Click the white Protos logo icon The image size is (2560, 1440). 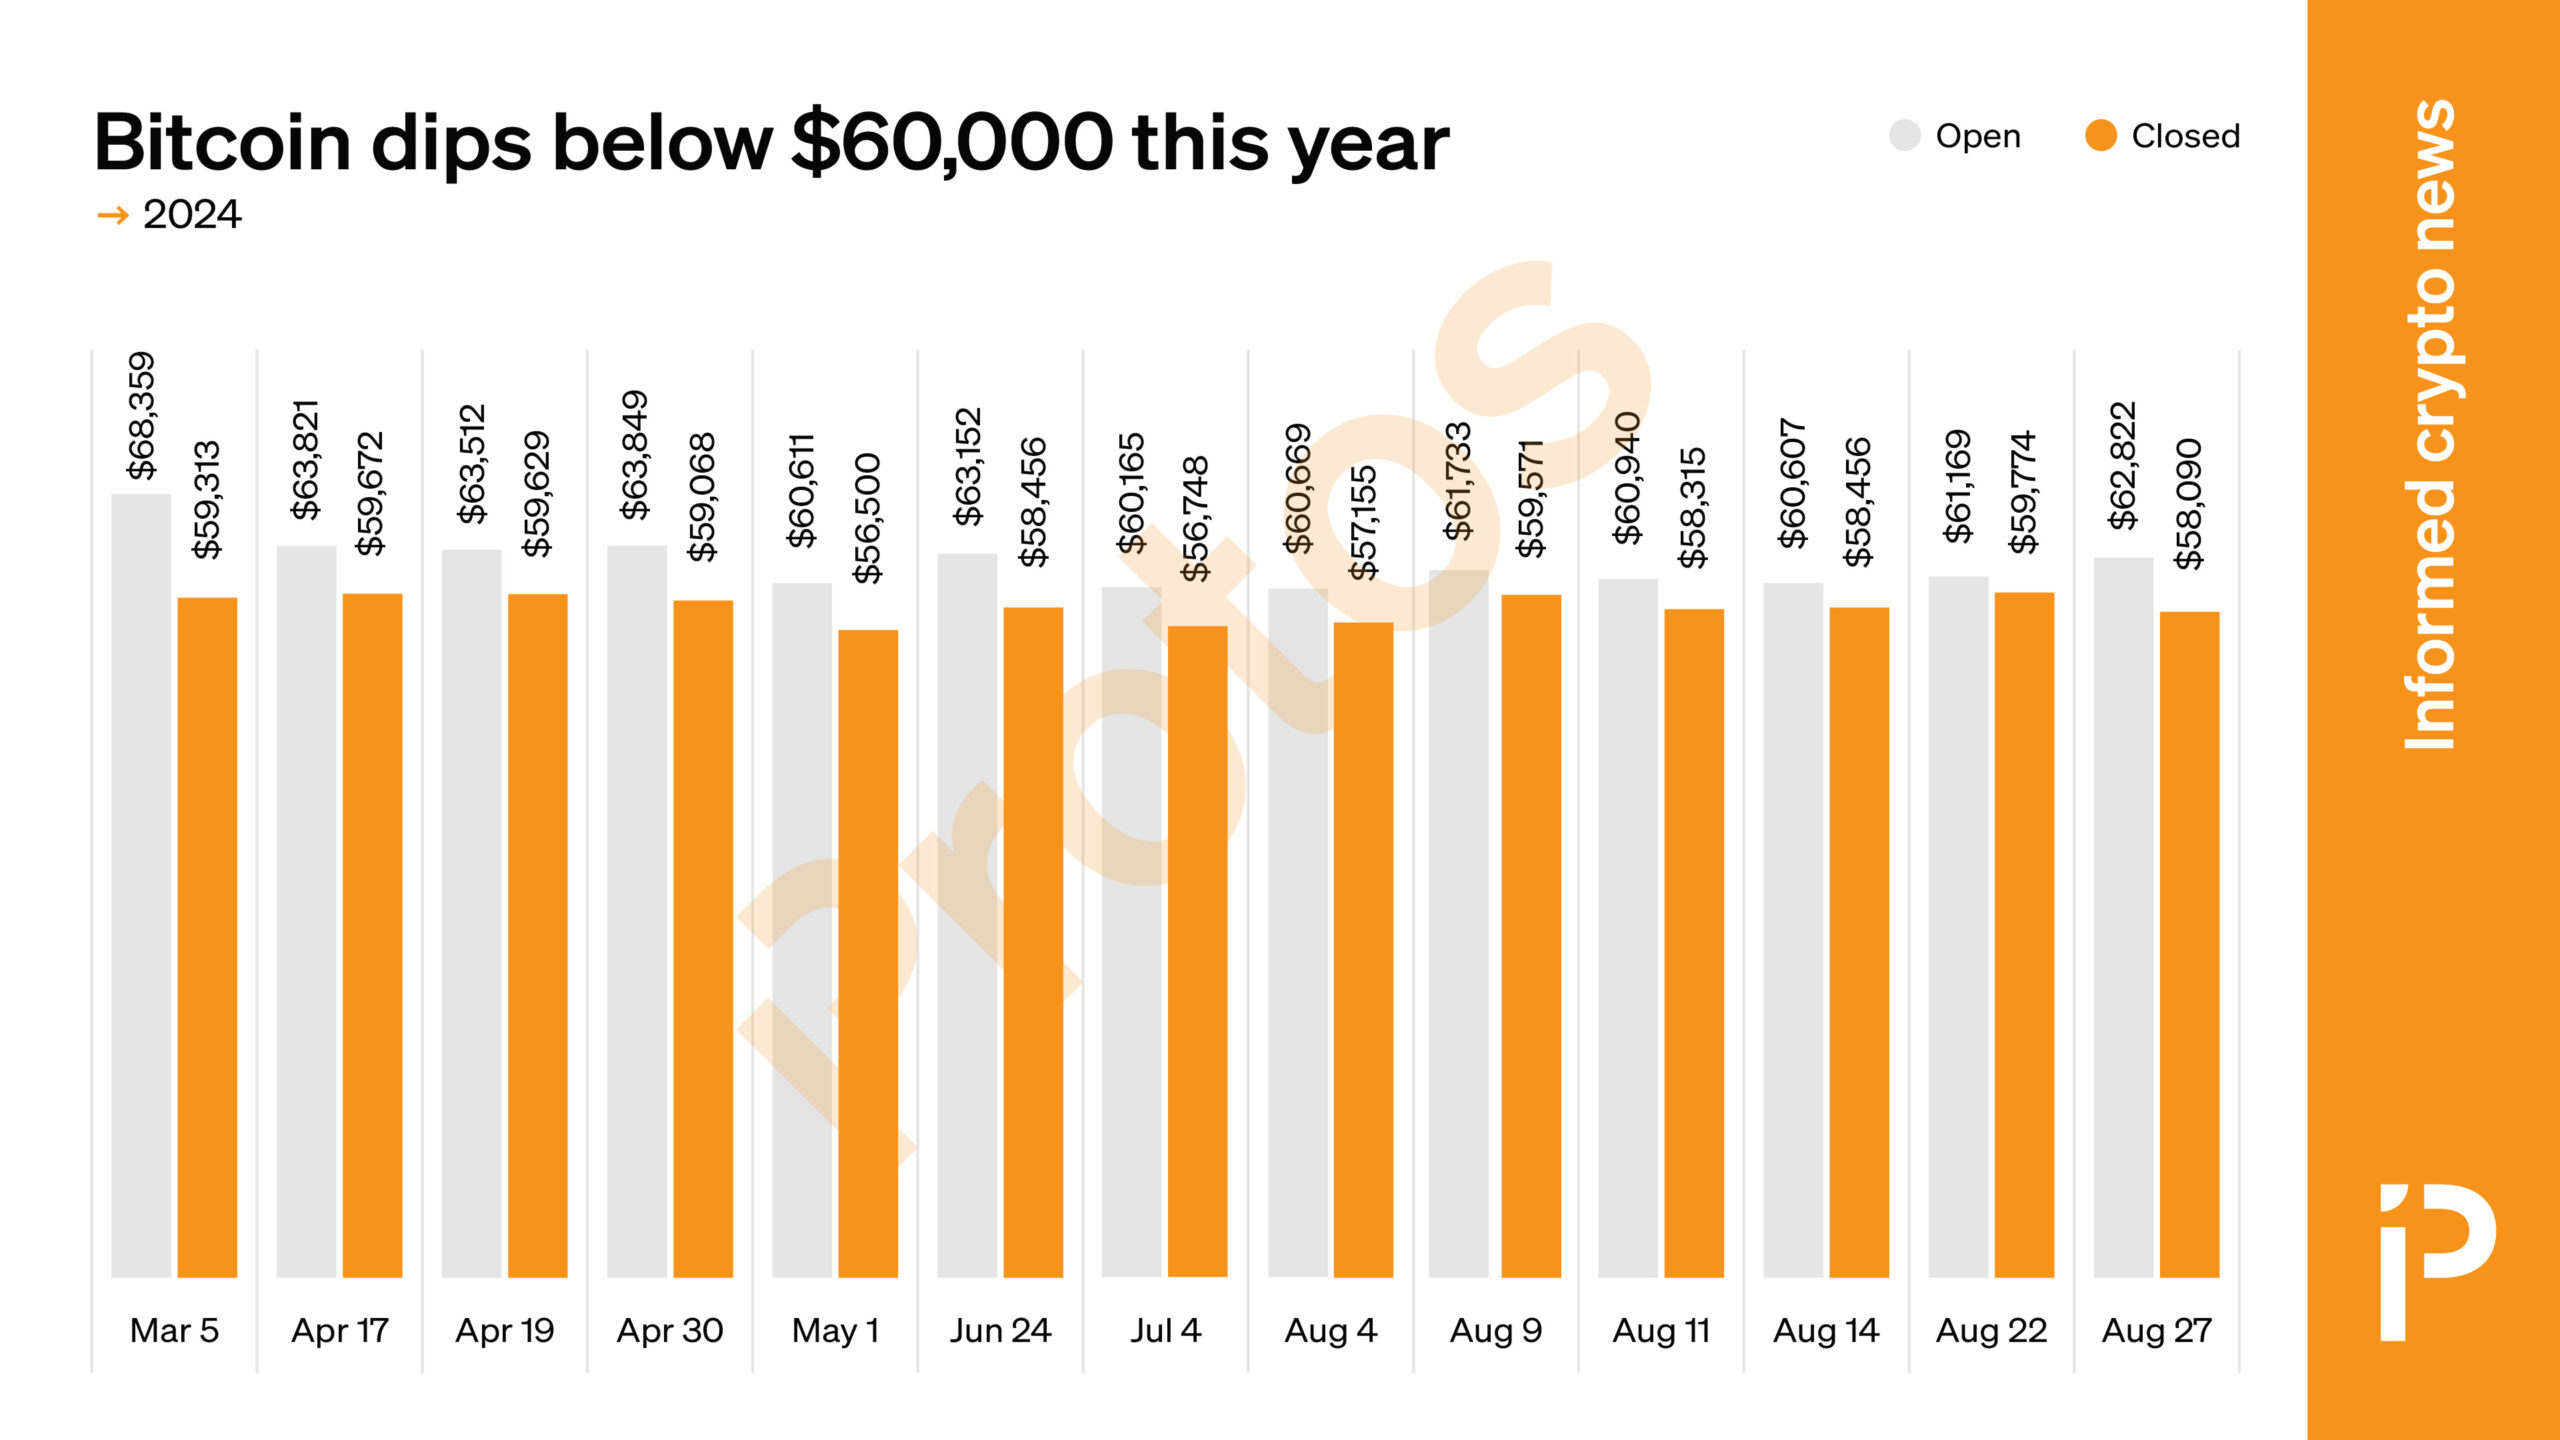[x=2436, y=1262]
